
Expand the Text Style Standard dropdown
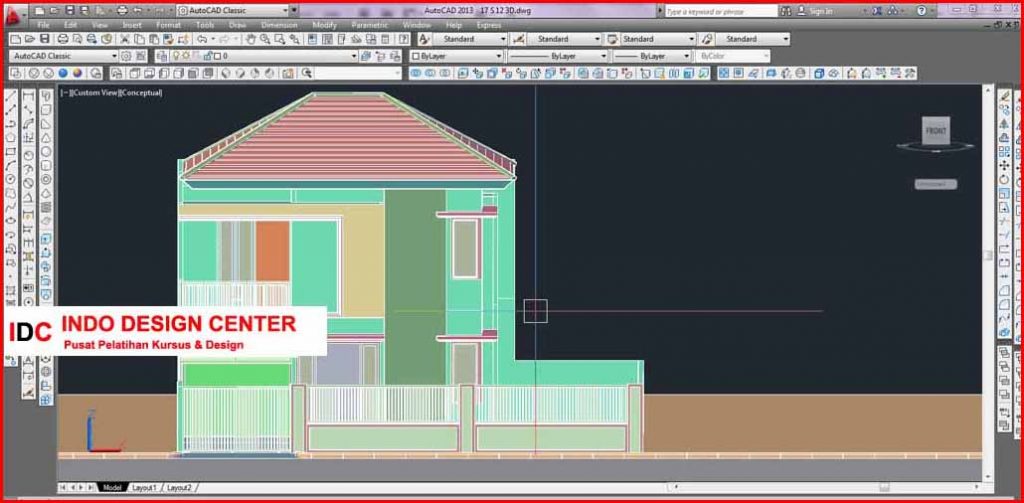point(470,39)
